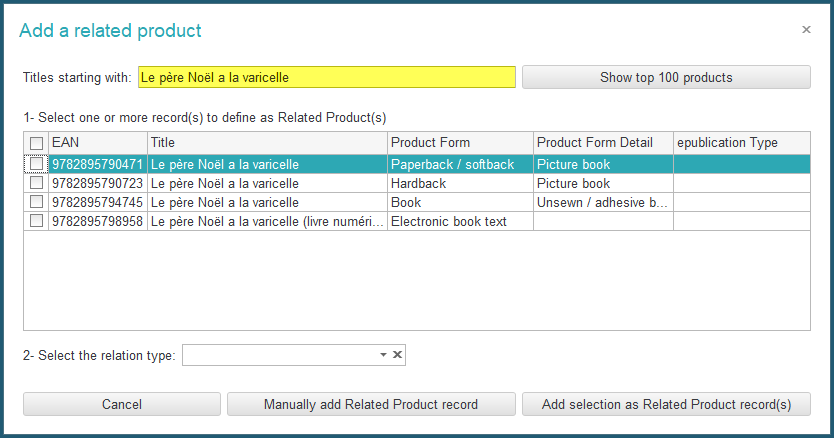Tick checkbox for EAN 9782895798958
Image resolution: width=834 pixels, height=438 pixels.
[36, 221]
